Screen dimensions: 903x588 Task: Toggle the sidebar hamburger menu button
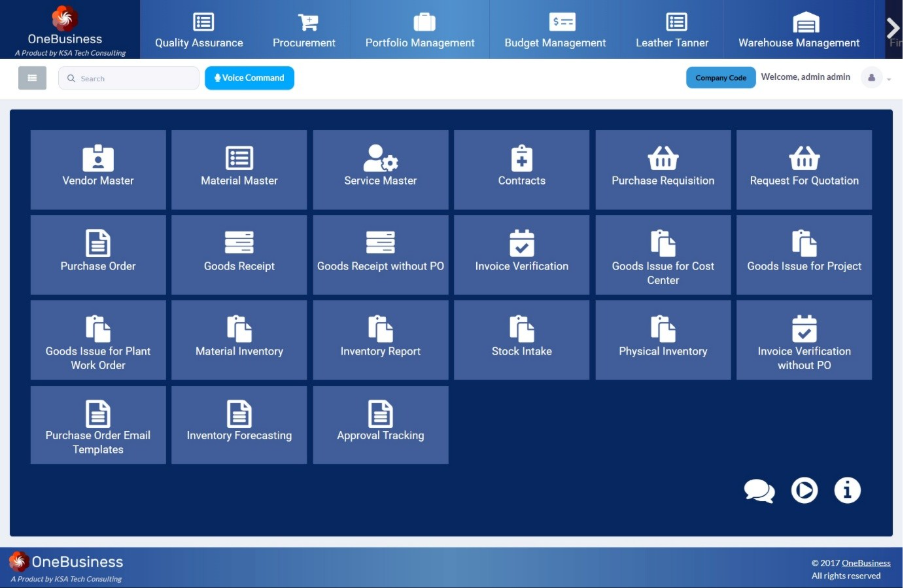pyautogui.click(x=32, y=78)
